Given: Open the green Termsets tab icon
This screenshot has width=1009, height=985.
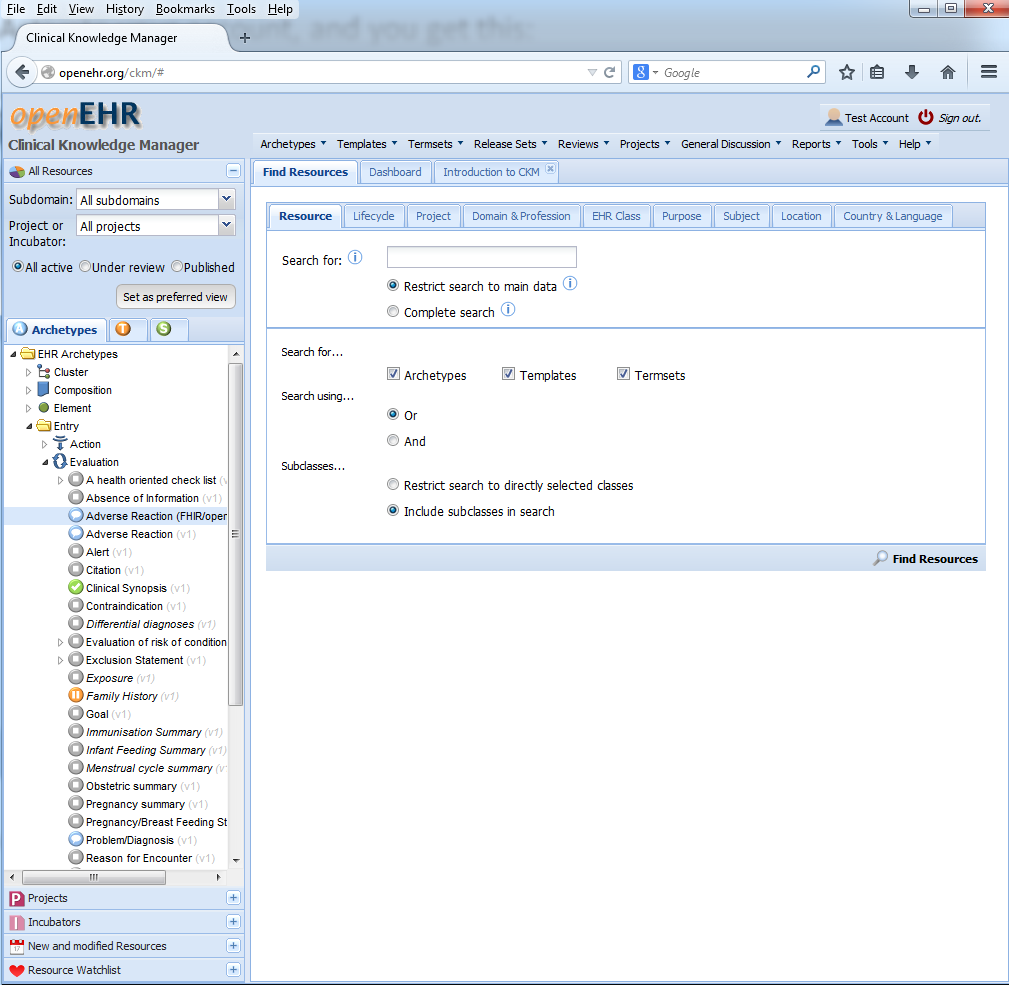Looking at the screenshot, I should click(163, 329).
